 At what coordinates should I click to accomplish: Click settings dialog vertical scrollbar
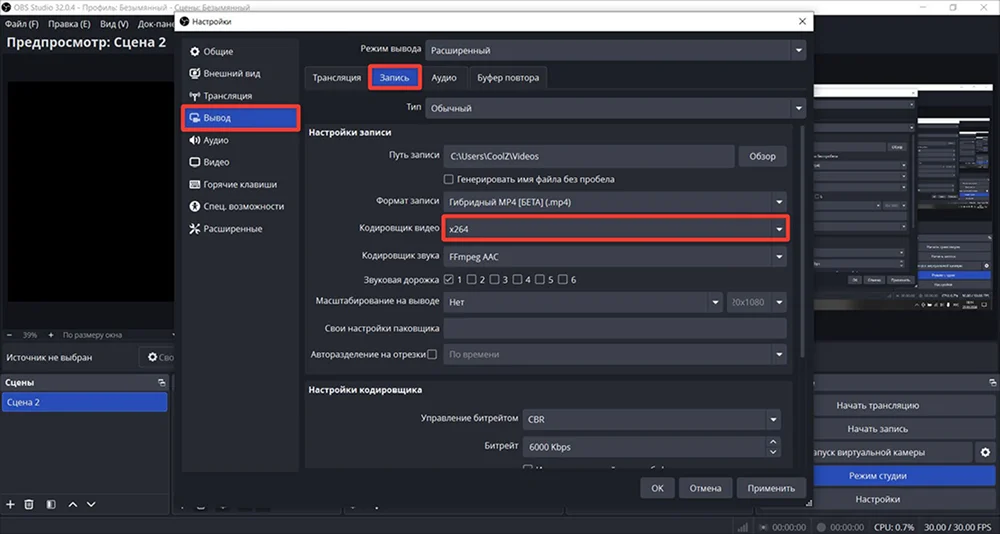pyautogui.click(x=802, y=242)
